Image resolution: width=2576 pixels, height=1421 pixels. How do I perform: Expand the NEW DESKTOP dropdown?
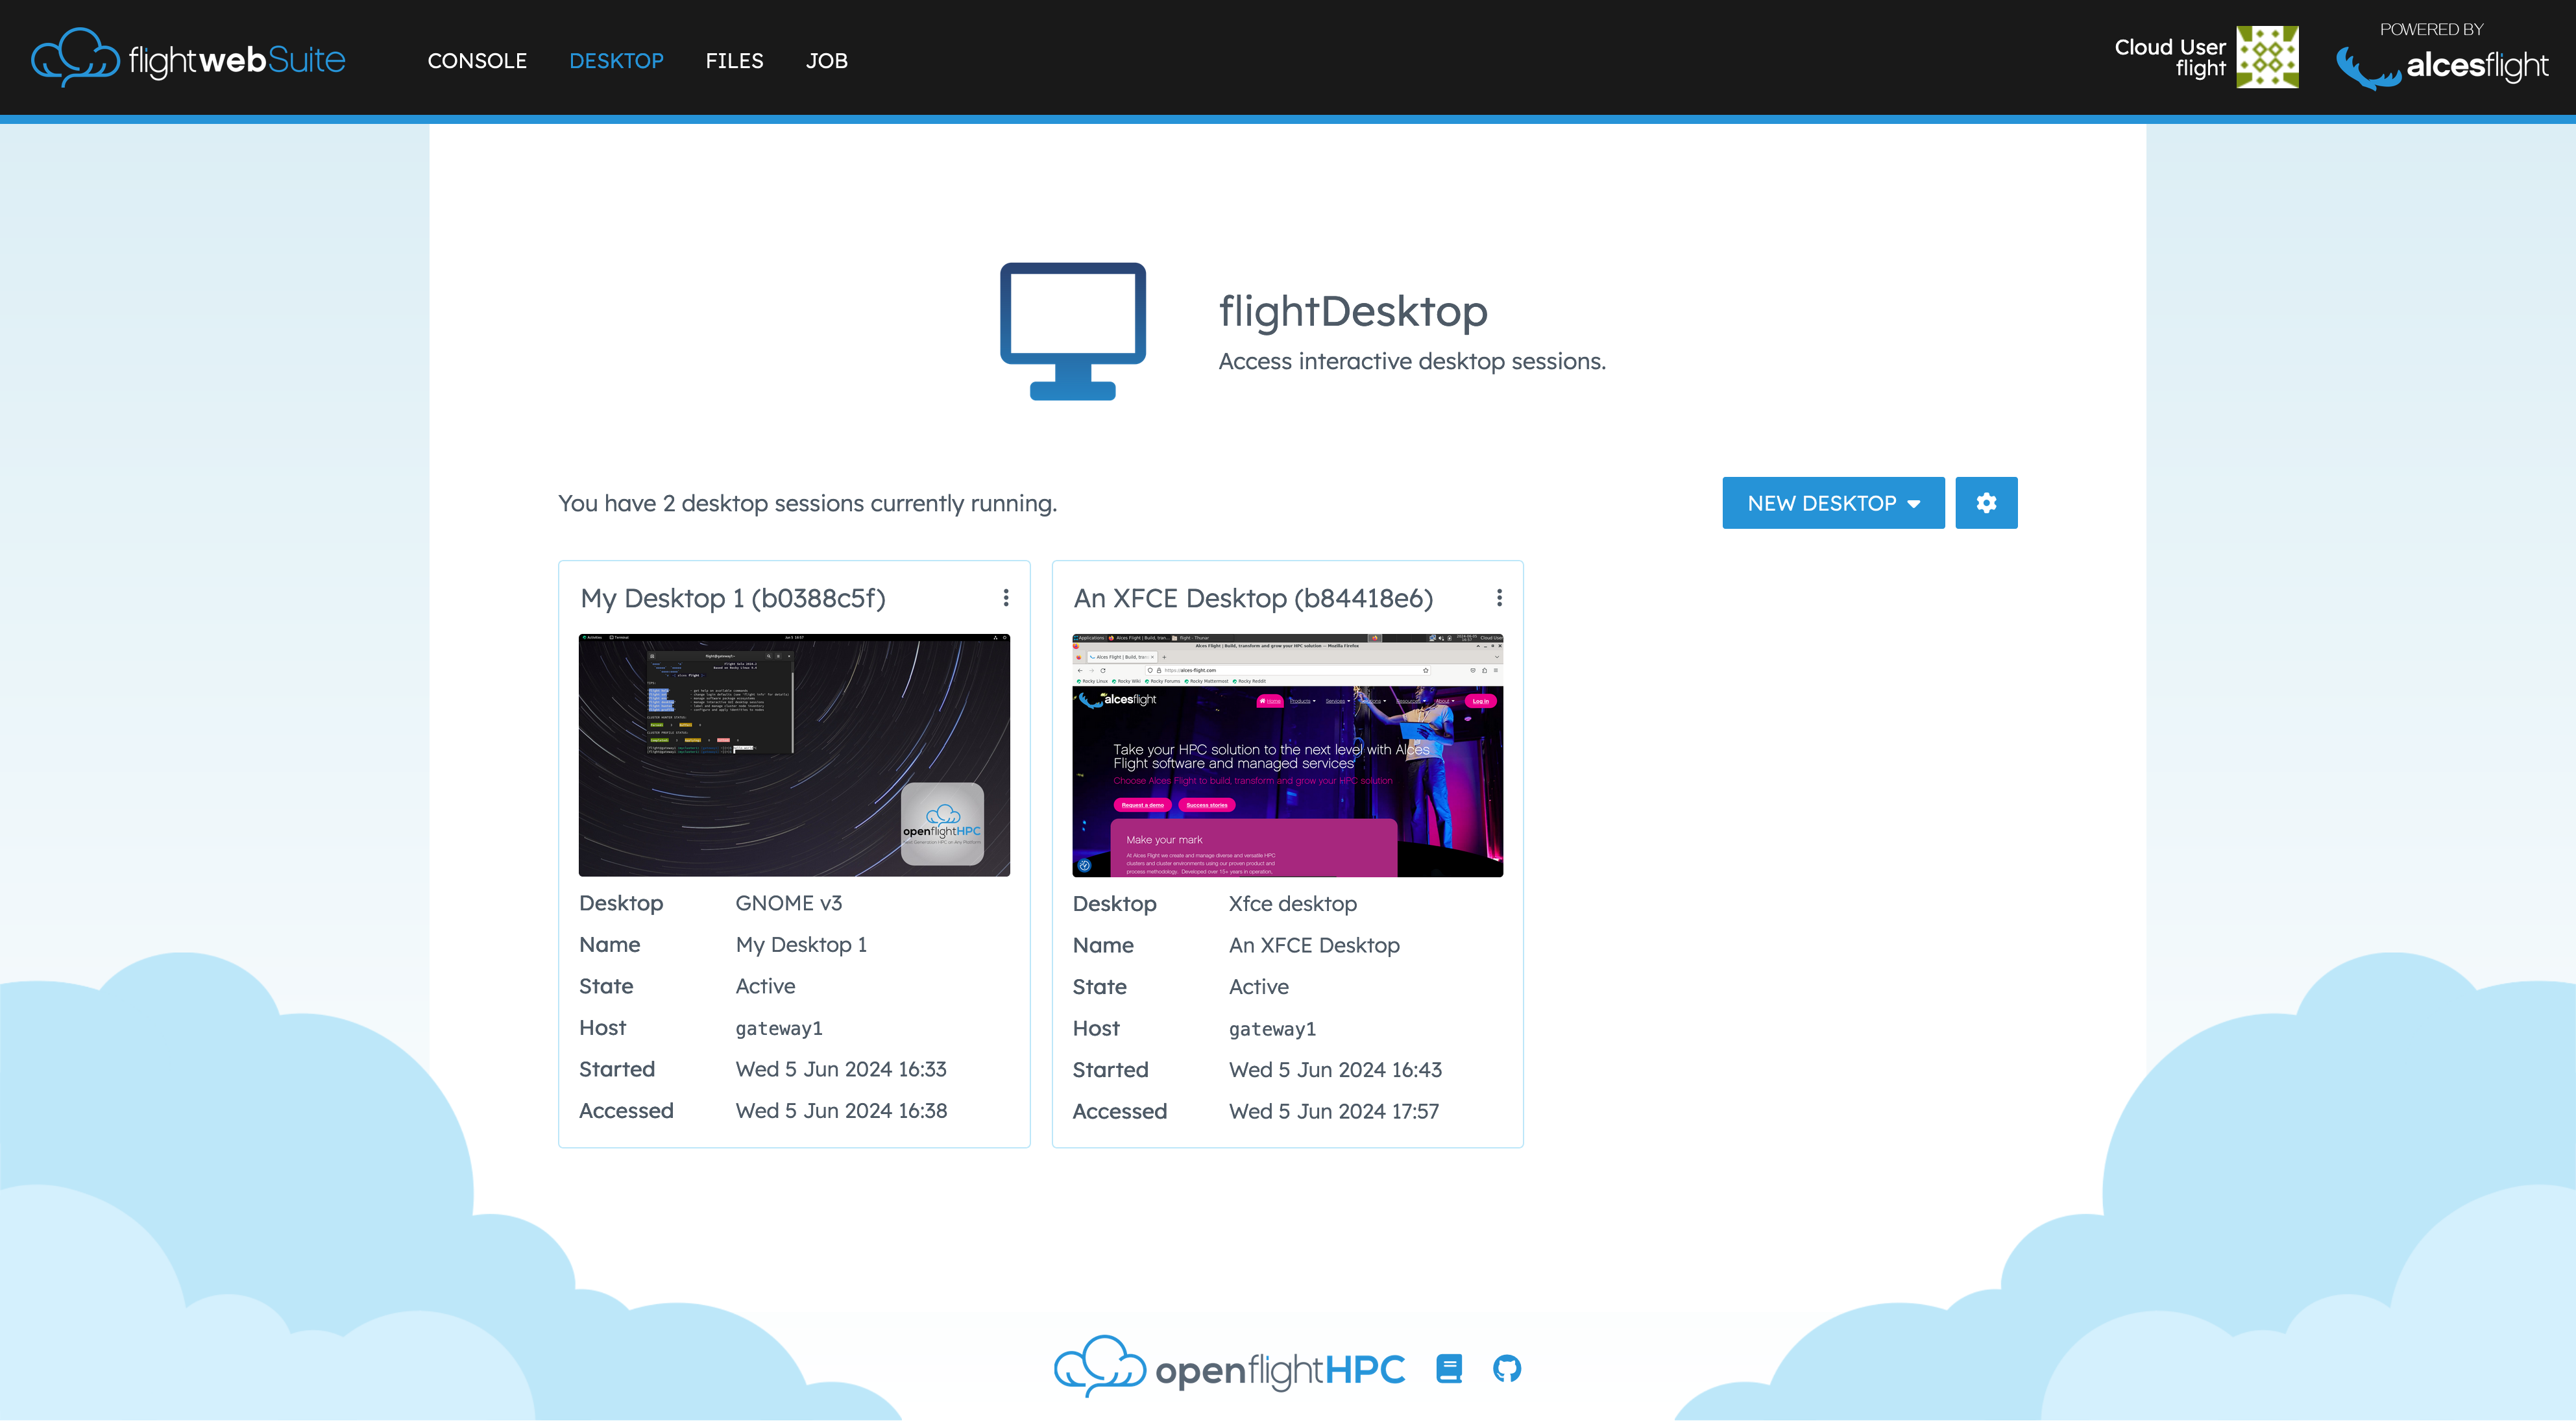pos(1913,503)
